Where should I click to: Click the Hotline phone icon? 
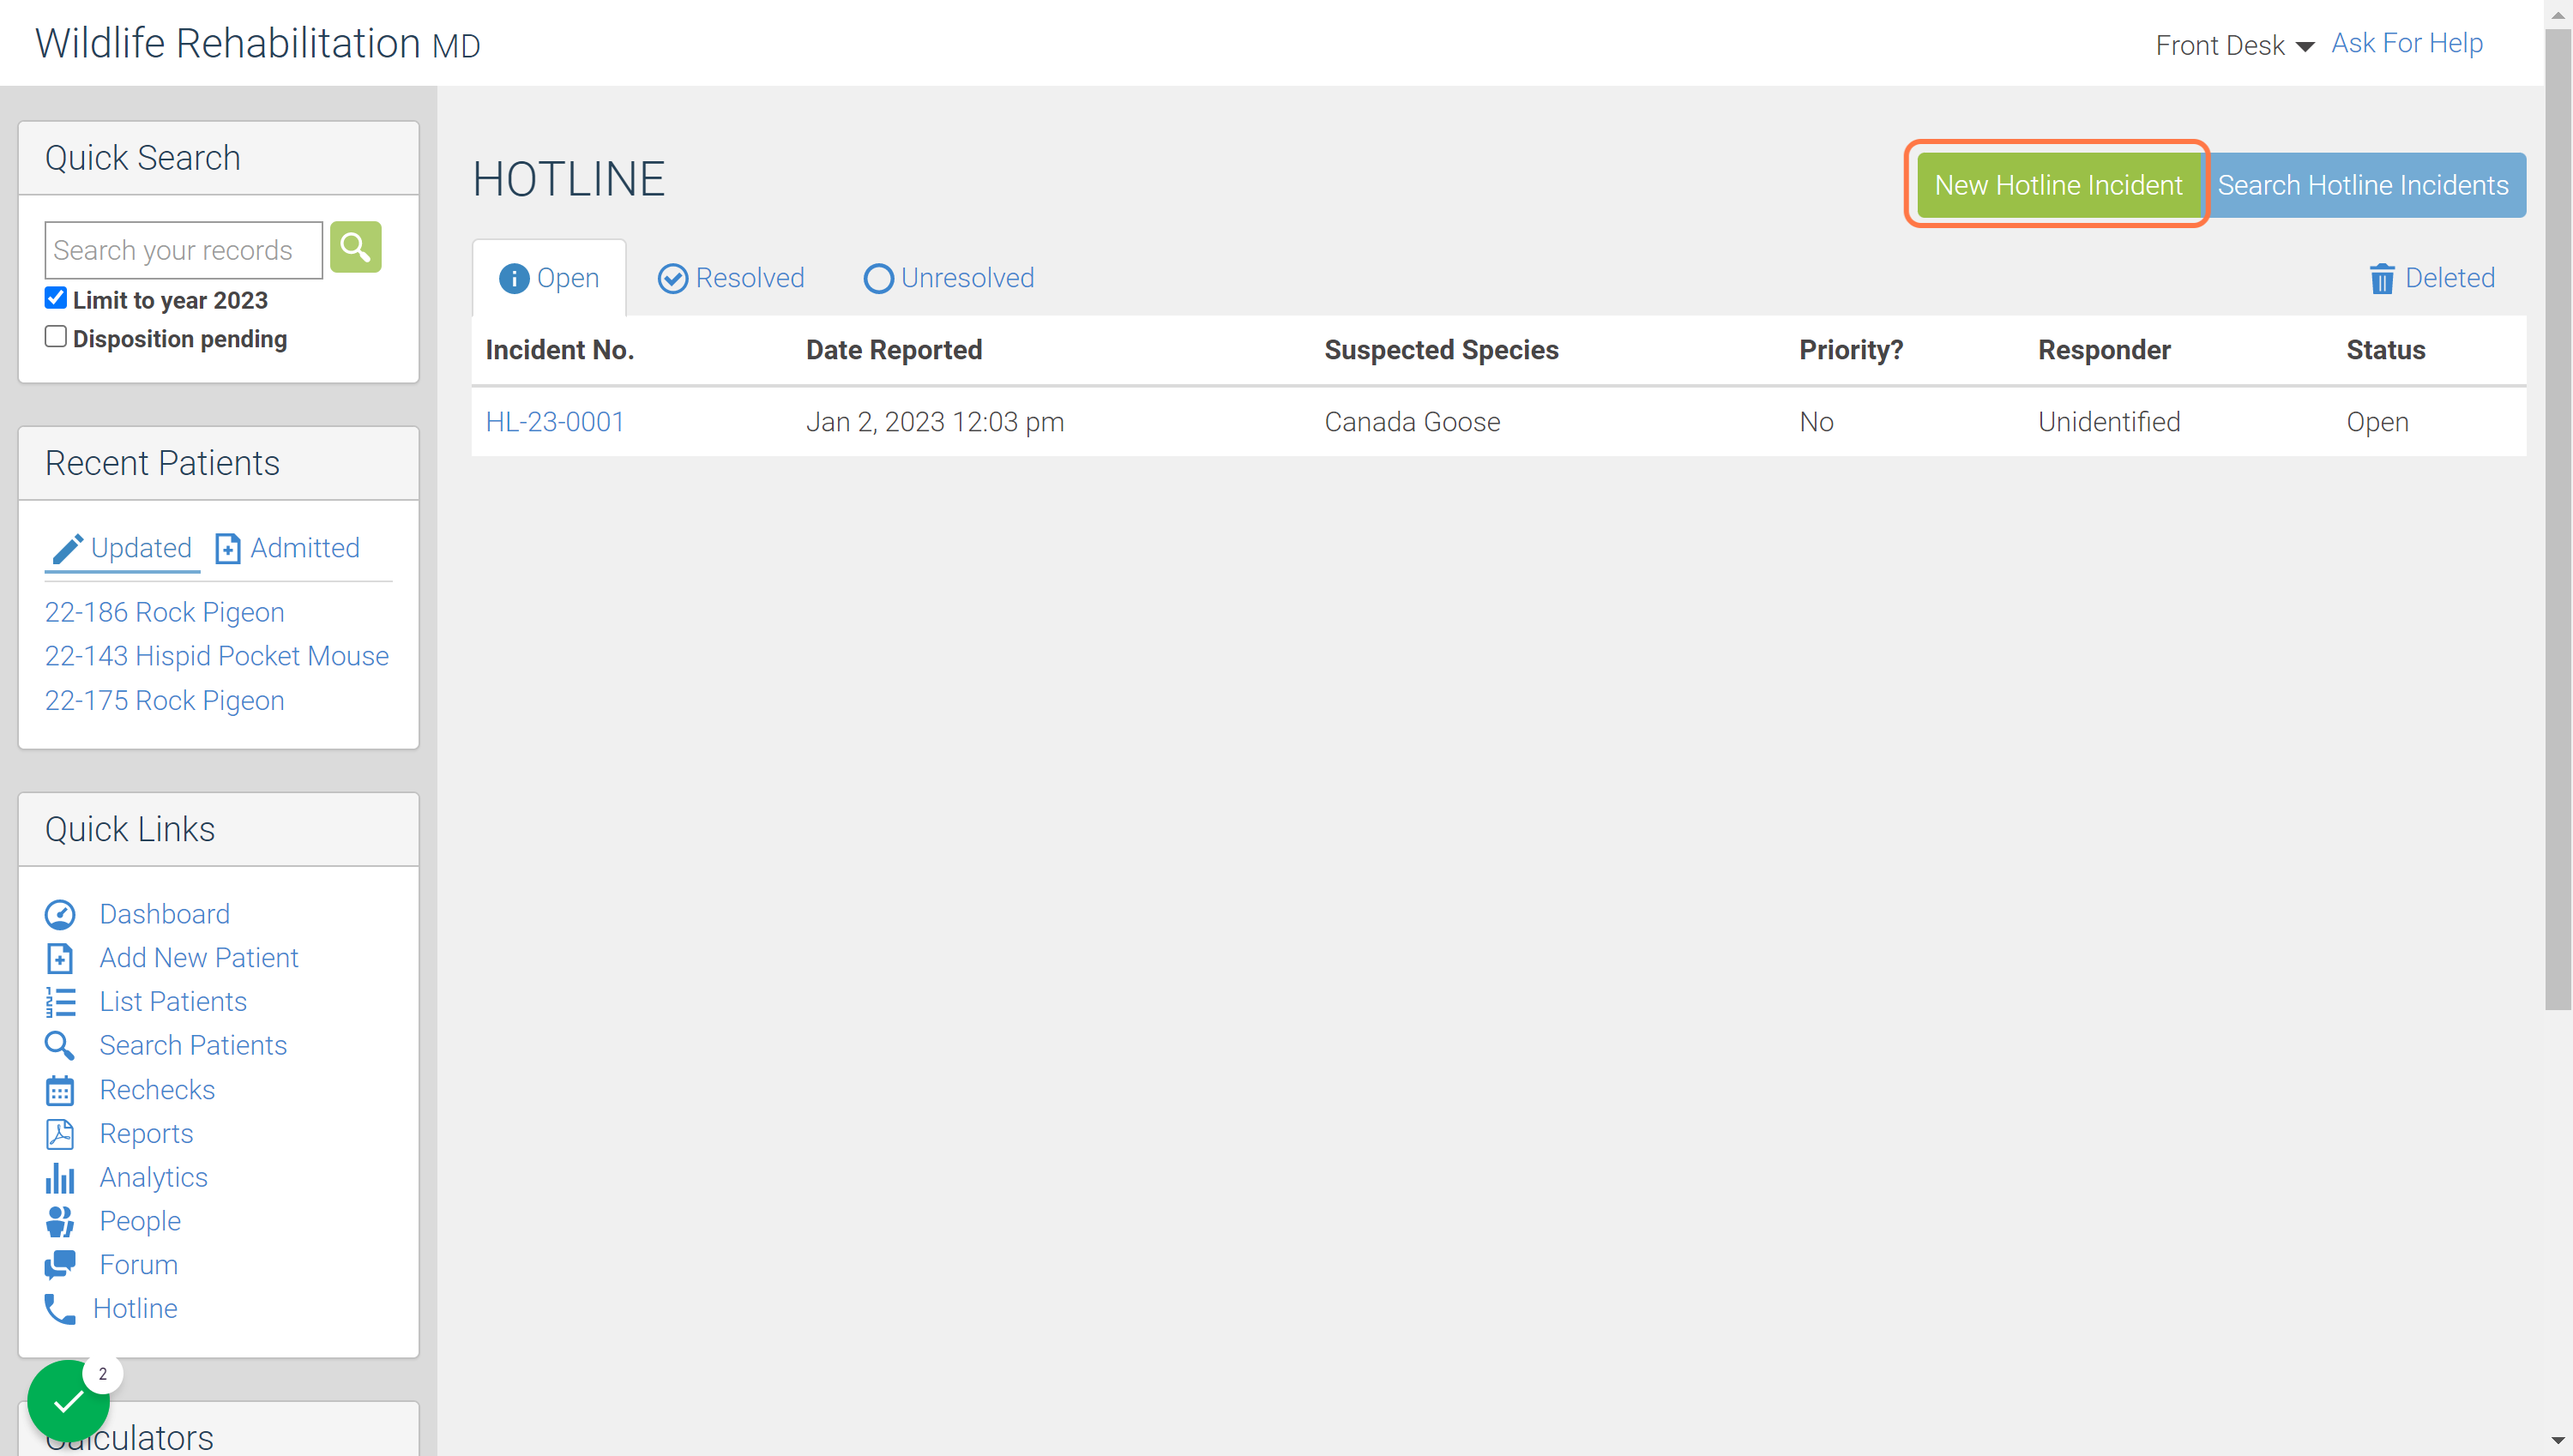(x=60, y=1309)
